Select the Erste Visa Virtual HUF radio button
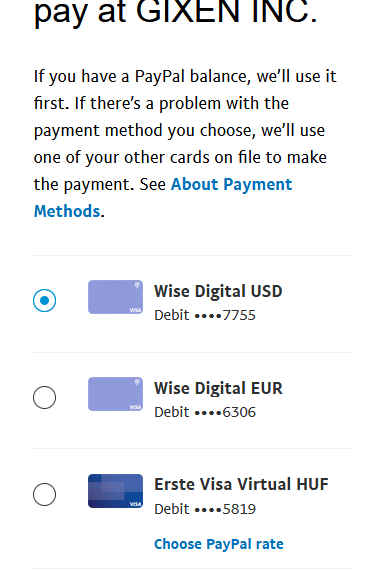 tap(44, 494)
